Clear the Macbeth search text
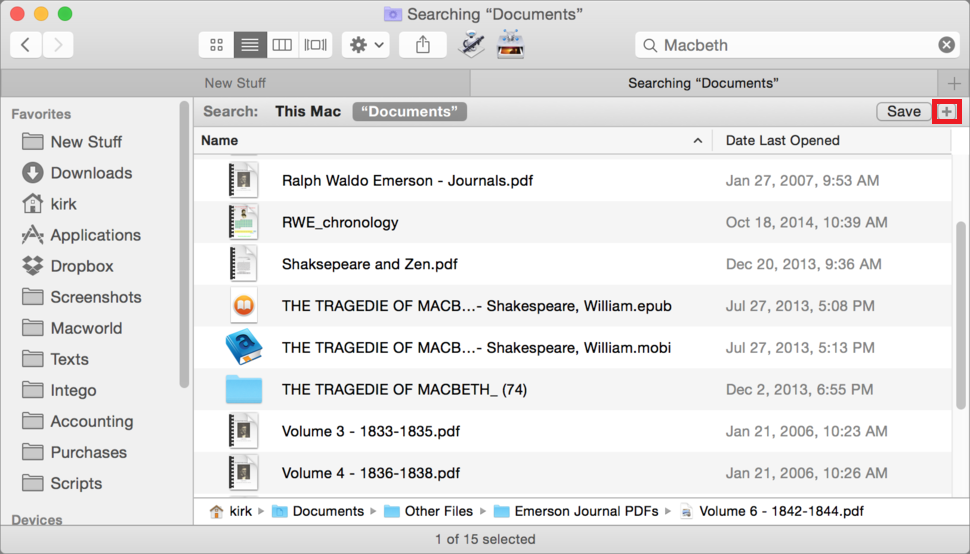This screenshot has height=554, width=970. pyautogui.click(x=946, y=45)
